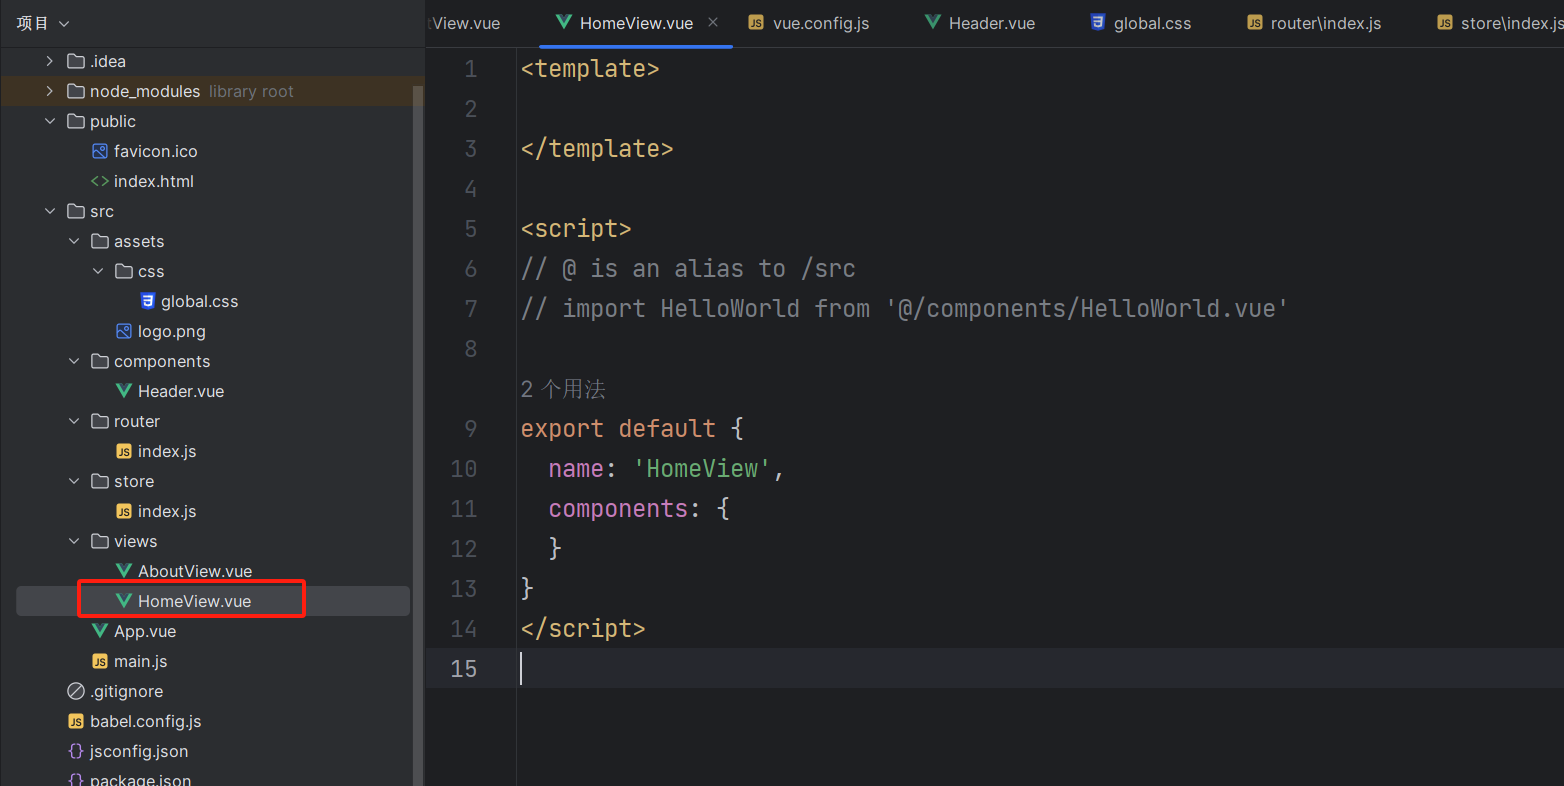Click the closing </script> tag on line 14

(x=583, y=629)
